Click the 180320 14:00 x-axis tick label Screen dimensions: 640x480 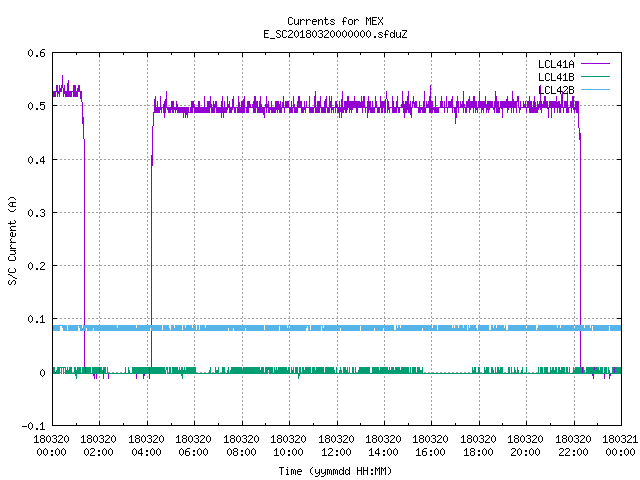(383, 446)
